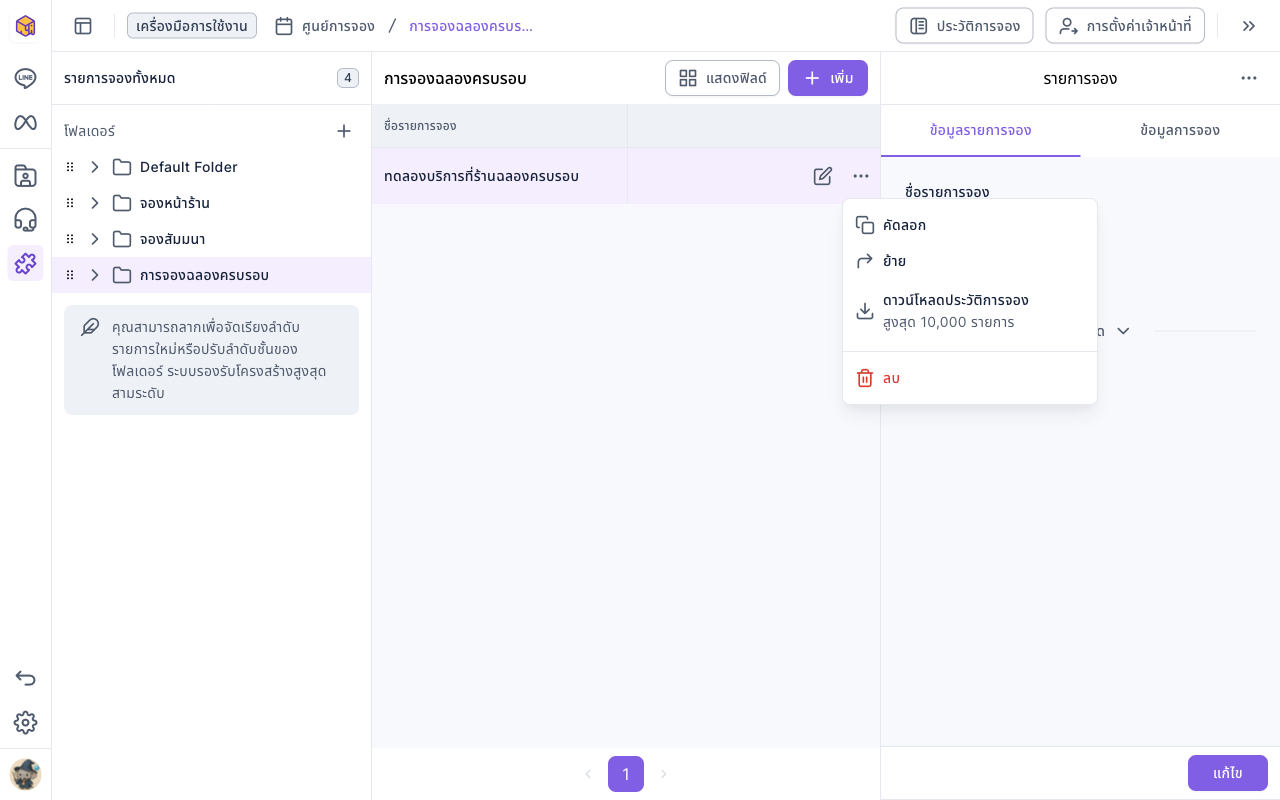Click the user avatar at bottom left
This screenshot has height=800, width=1280.
[25, 774]
